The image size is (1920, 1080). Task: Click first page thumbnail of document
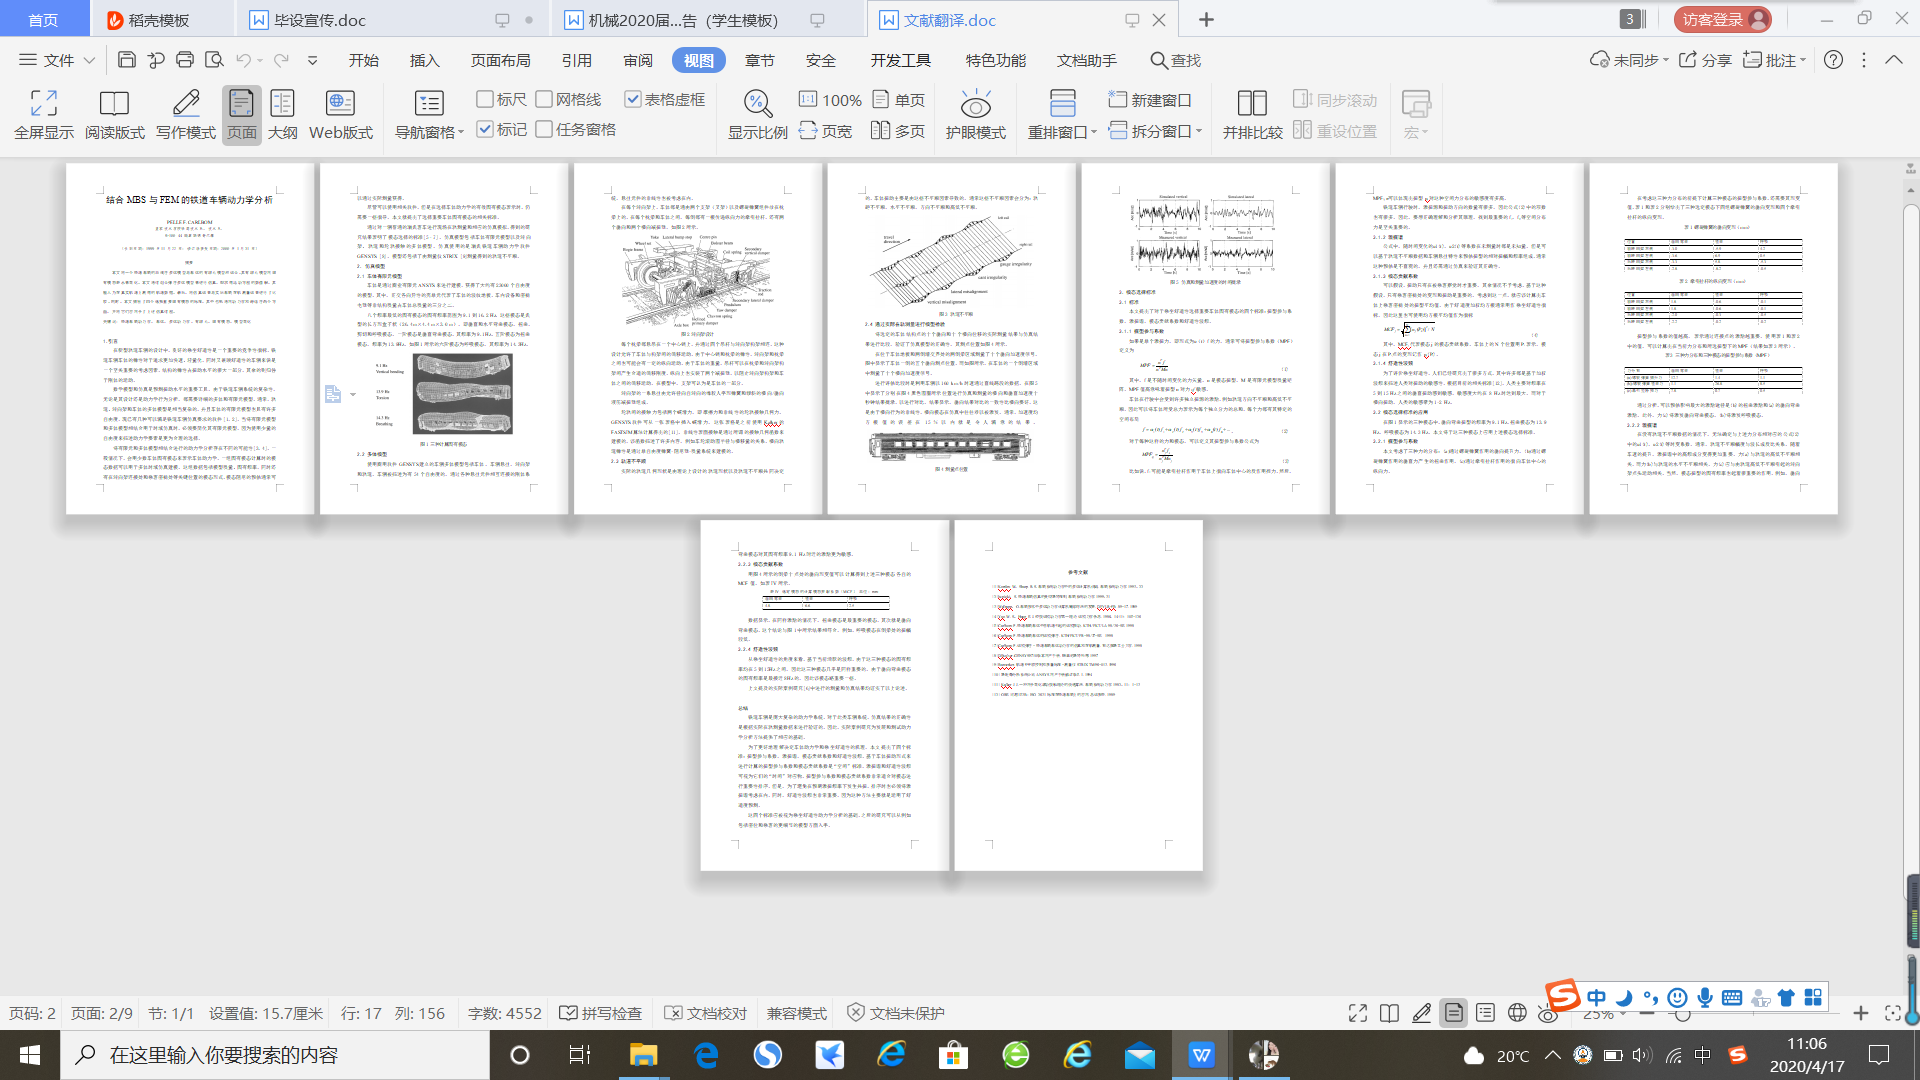(x=190, y=339)
